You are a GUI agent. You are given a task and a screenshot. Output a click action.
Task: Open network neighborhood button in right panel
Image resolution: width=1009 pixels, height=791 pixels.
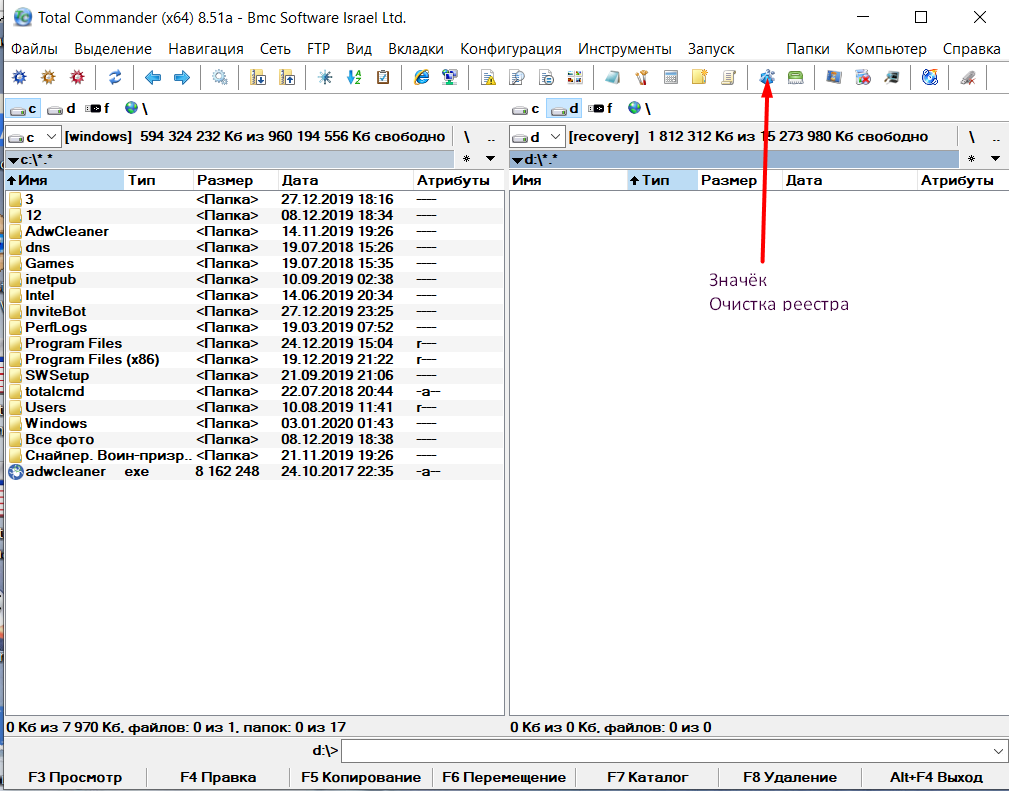click(x=639, y=108)
